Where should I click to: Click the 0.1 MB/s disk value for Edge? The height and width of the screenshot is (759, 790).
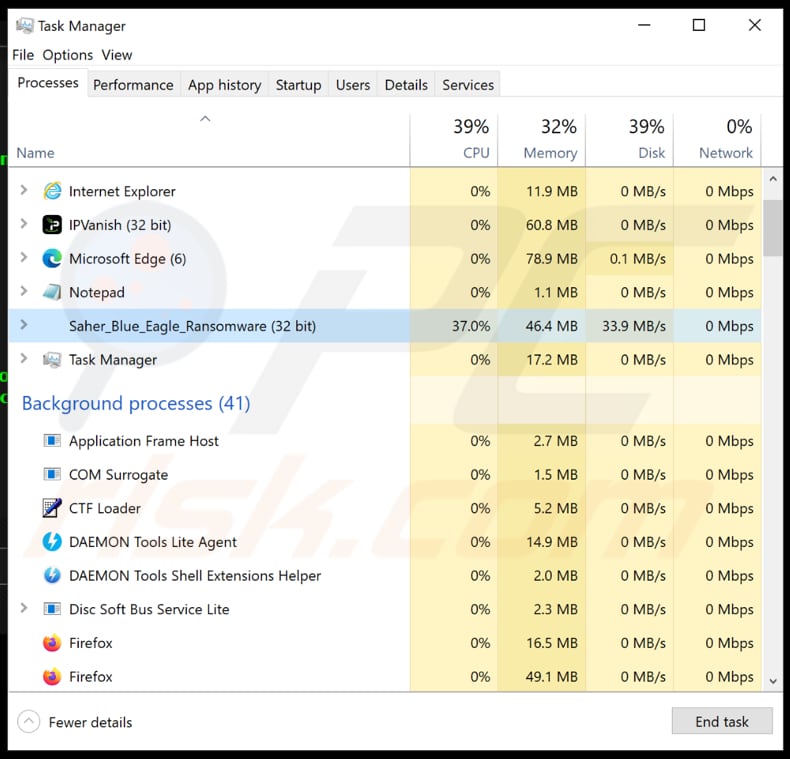tap(637, 259)
